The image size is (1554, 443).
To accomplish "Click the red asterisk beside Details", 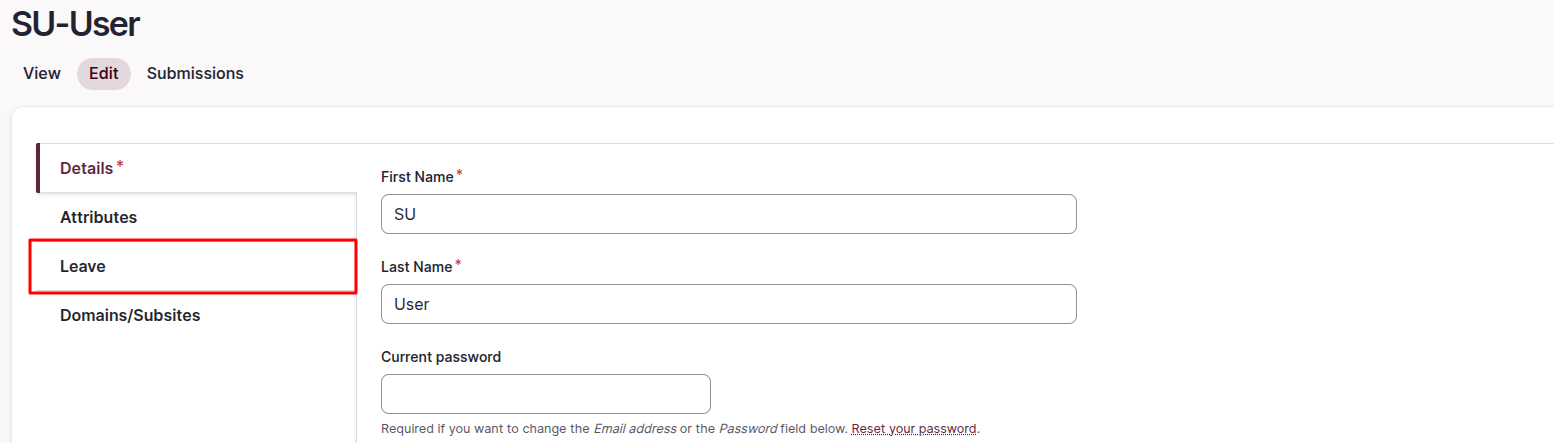I will click(120, 164).
